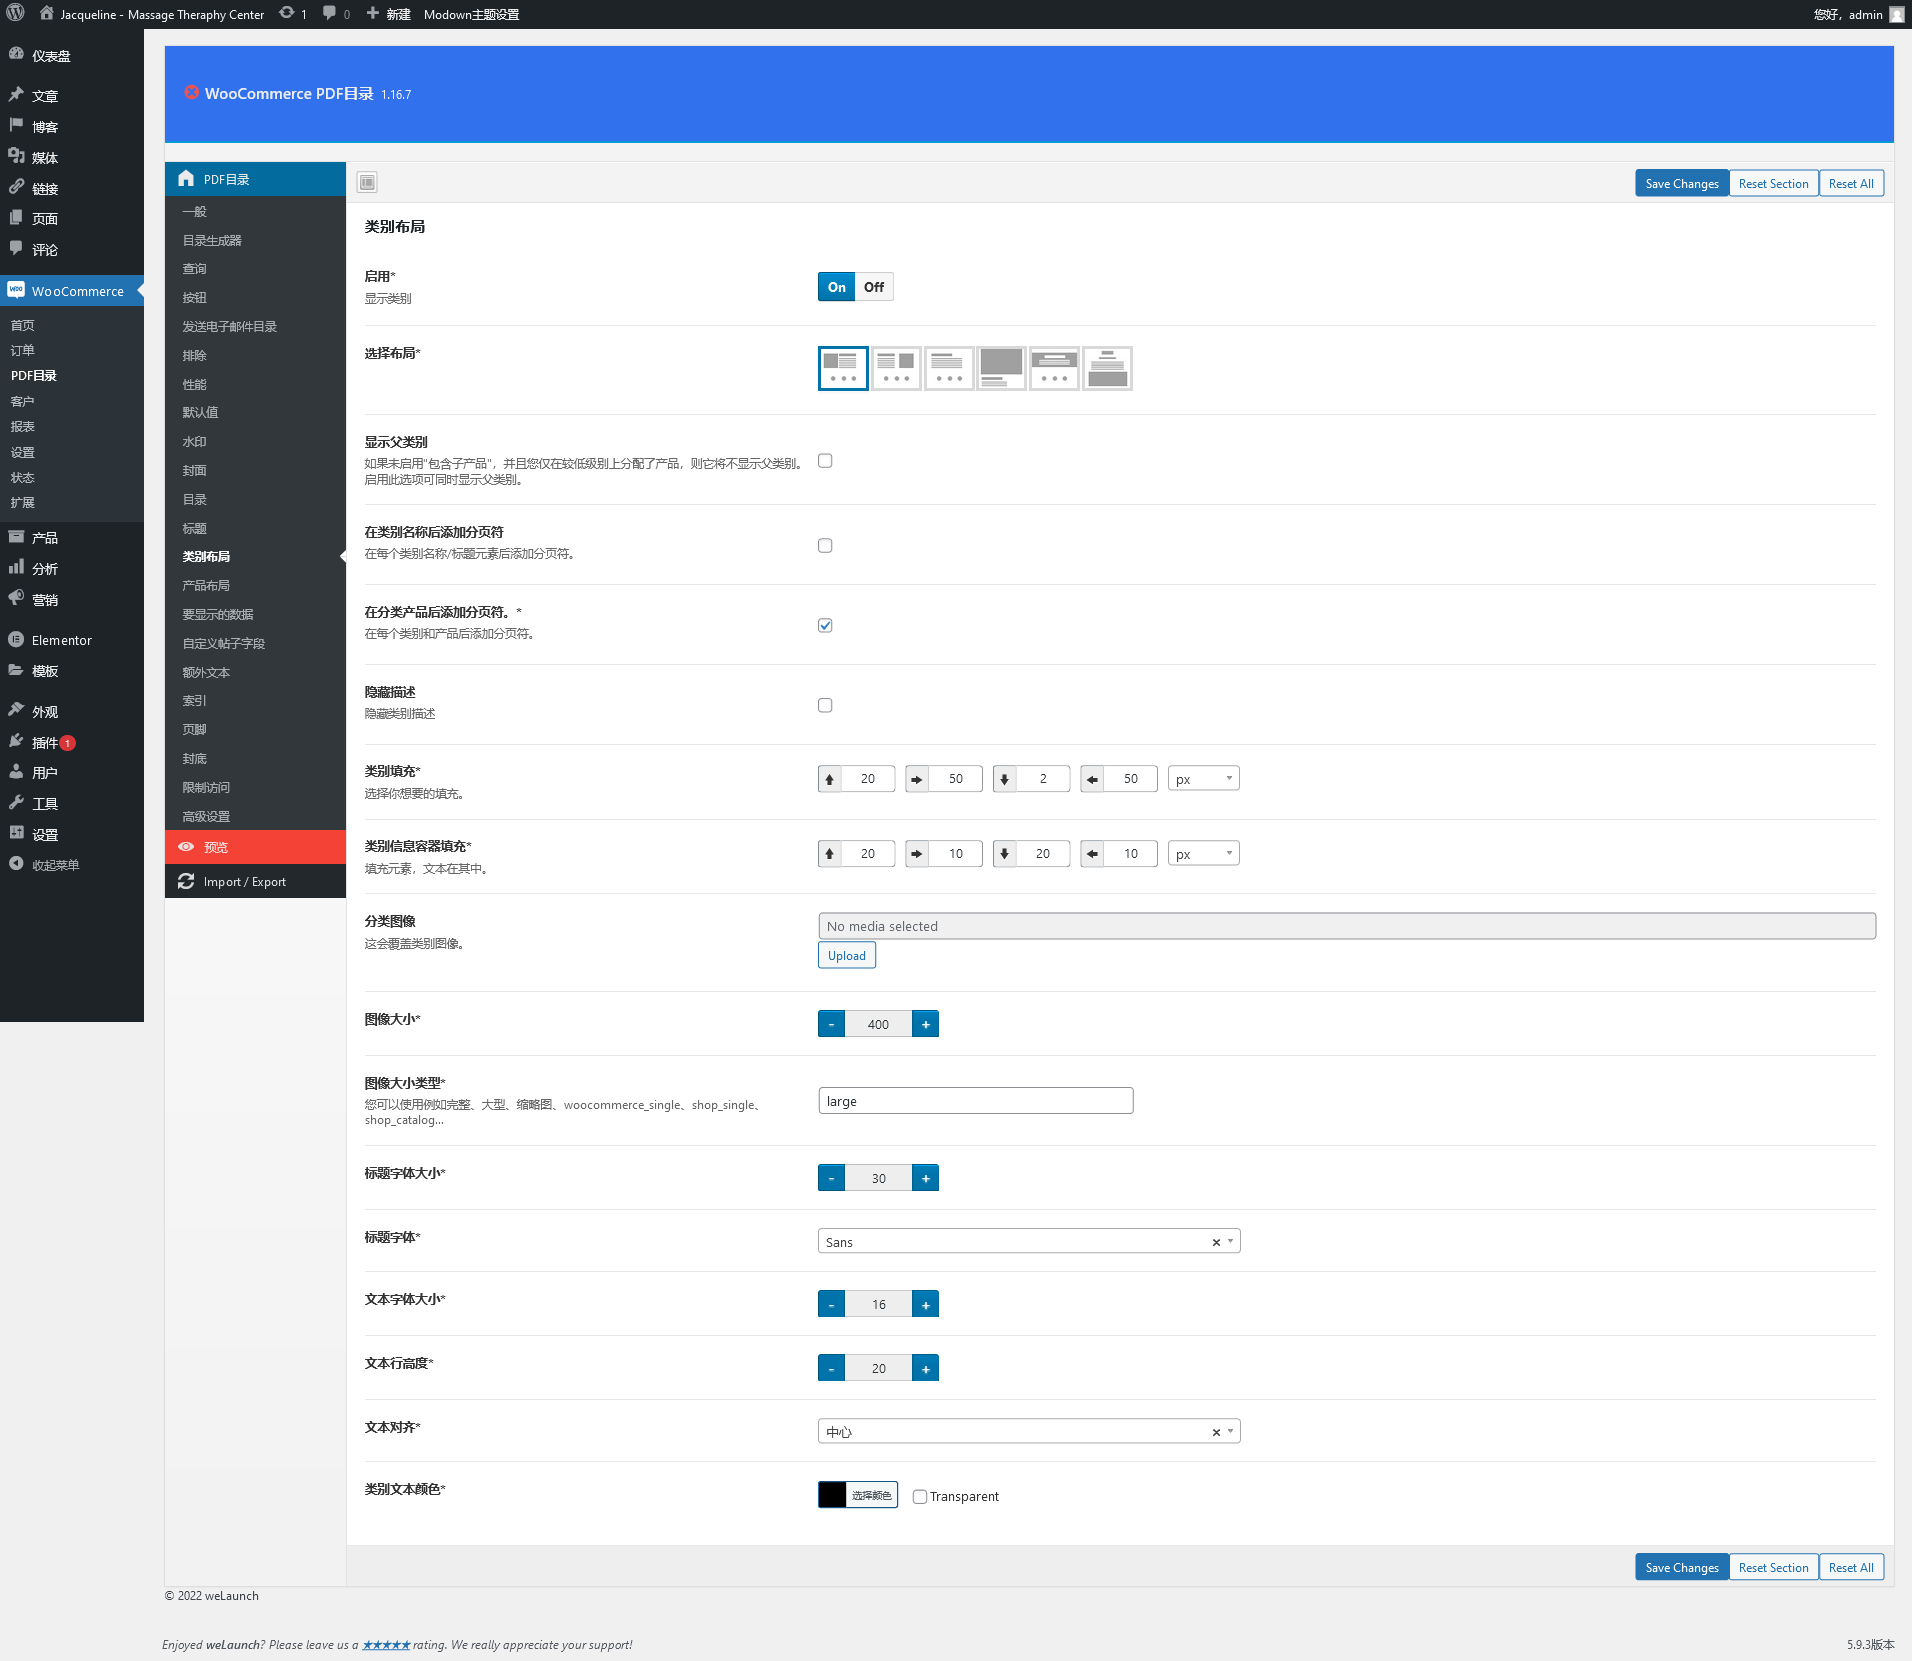Screen dimensions: 1912x1661
Task: Increase 文本行高度 with plus button
Action: [926, 1369]
